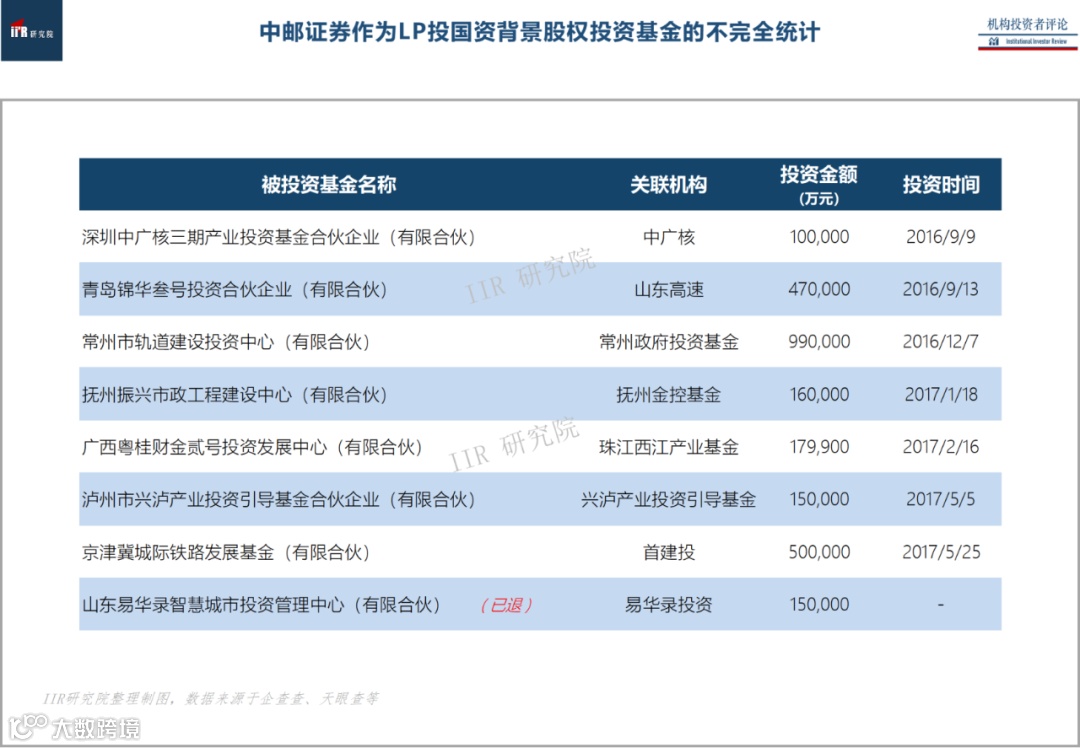
Task: Click 深圳中广核三期产业投资基金合伙企业 fund name
Action: [x=279, y=237]
